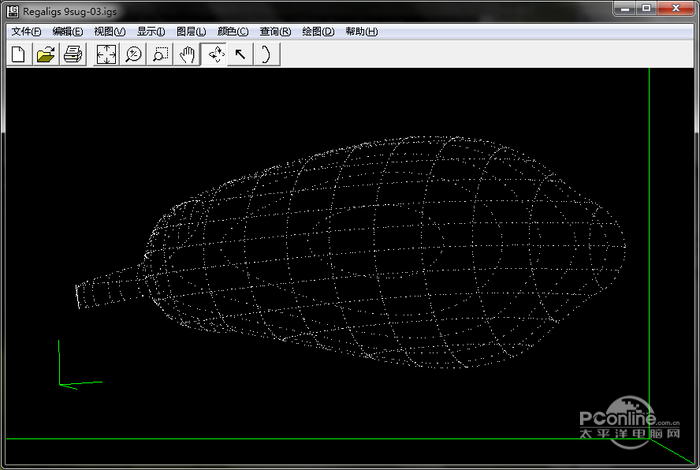
Task: Click the New file toolbar icon
Action: click(18, 55)
